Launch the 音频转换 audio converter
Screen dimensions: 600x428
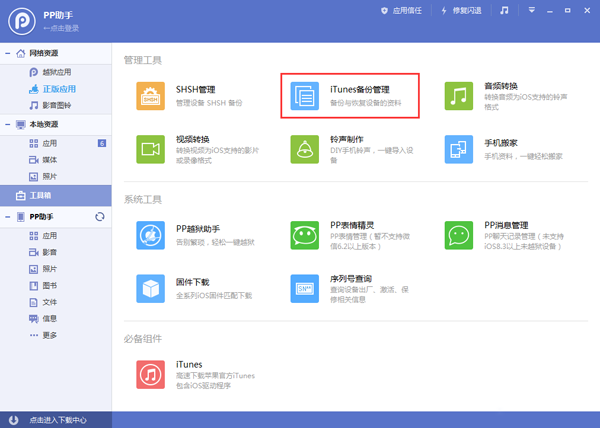pos(458,95)
